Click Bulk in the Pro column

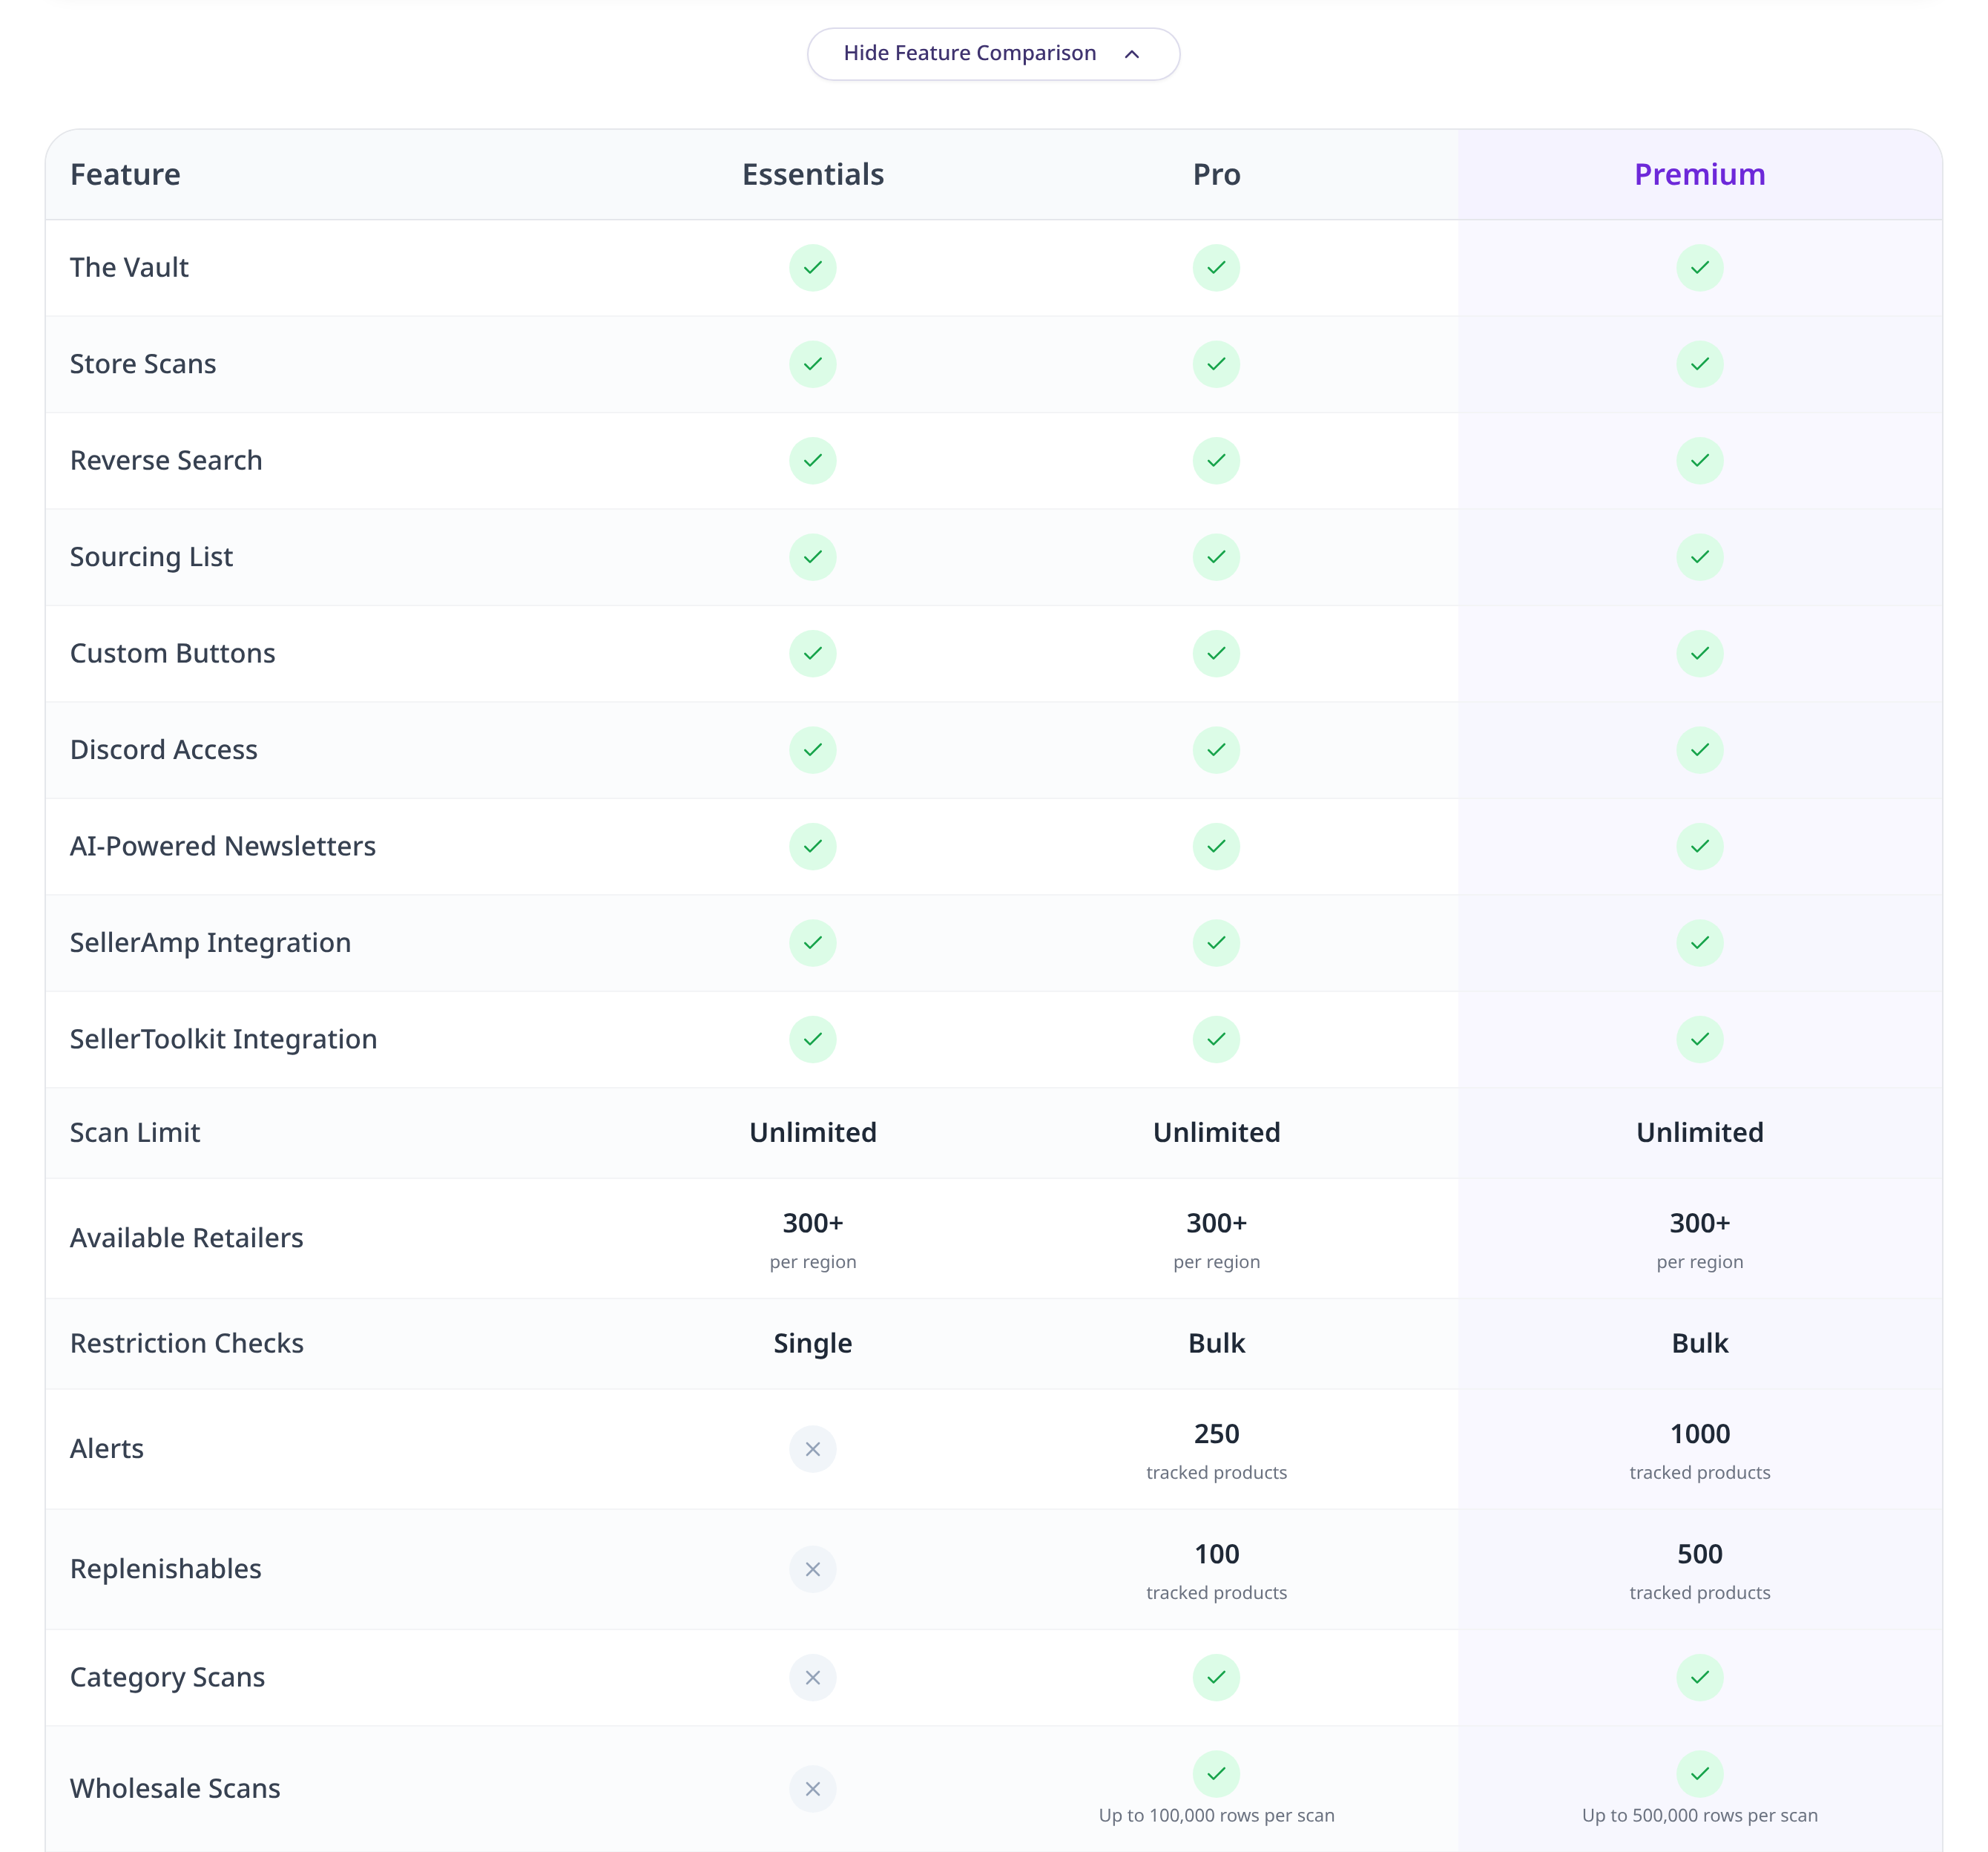point(1216,1344)
